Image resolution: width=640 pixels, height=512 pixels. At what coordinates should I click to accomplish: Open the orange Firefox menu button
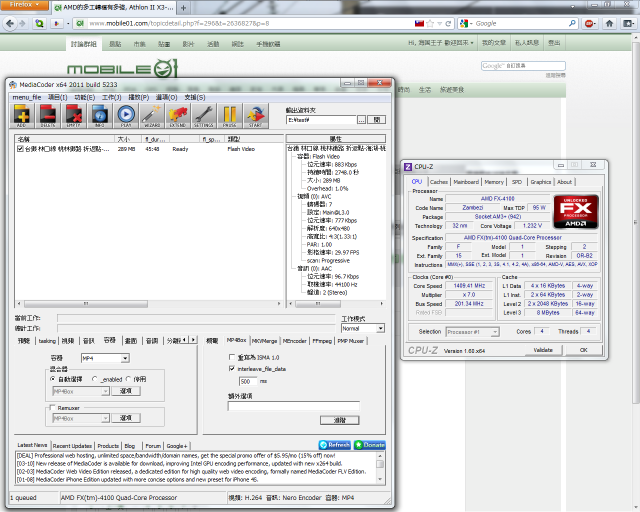coord(24,5)
